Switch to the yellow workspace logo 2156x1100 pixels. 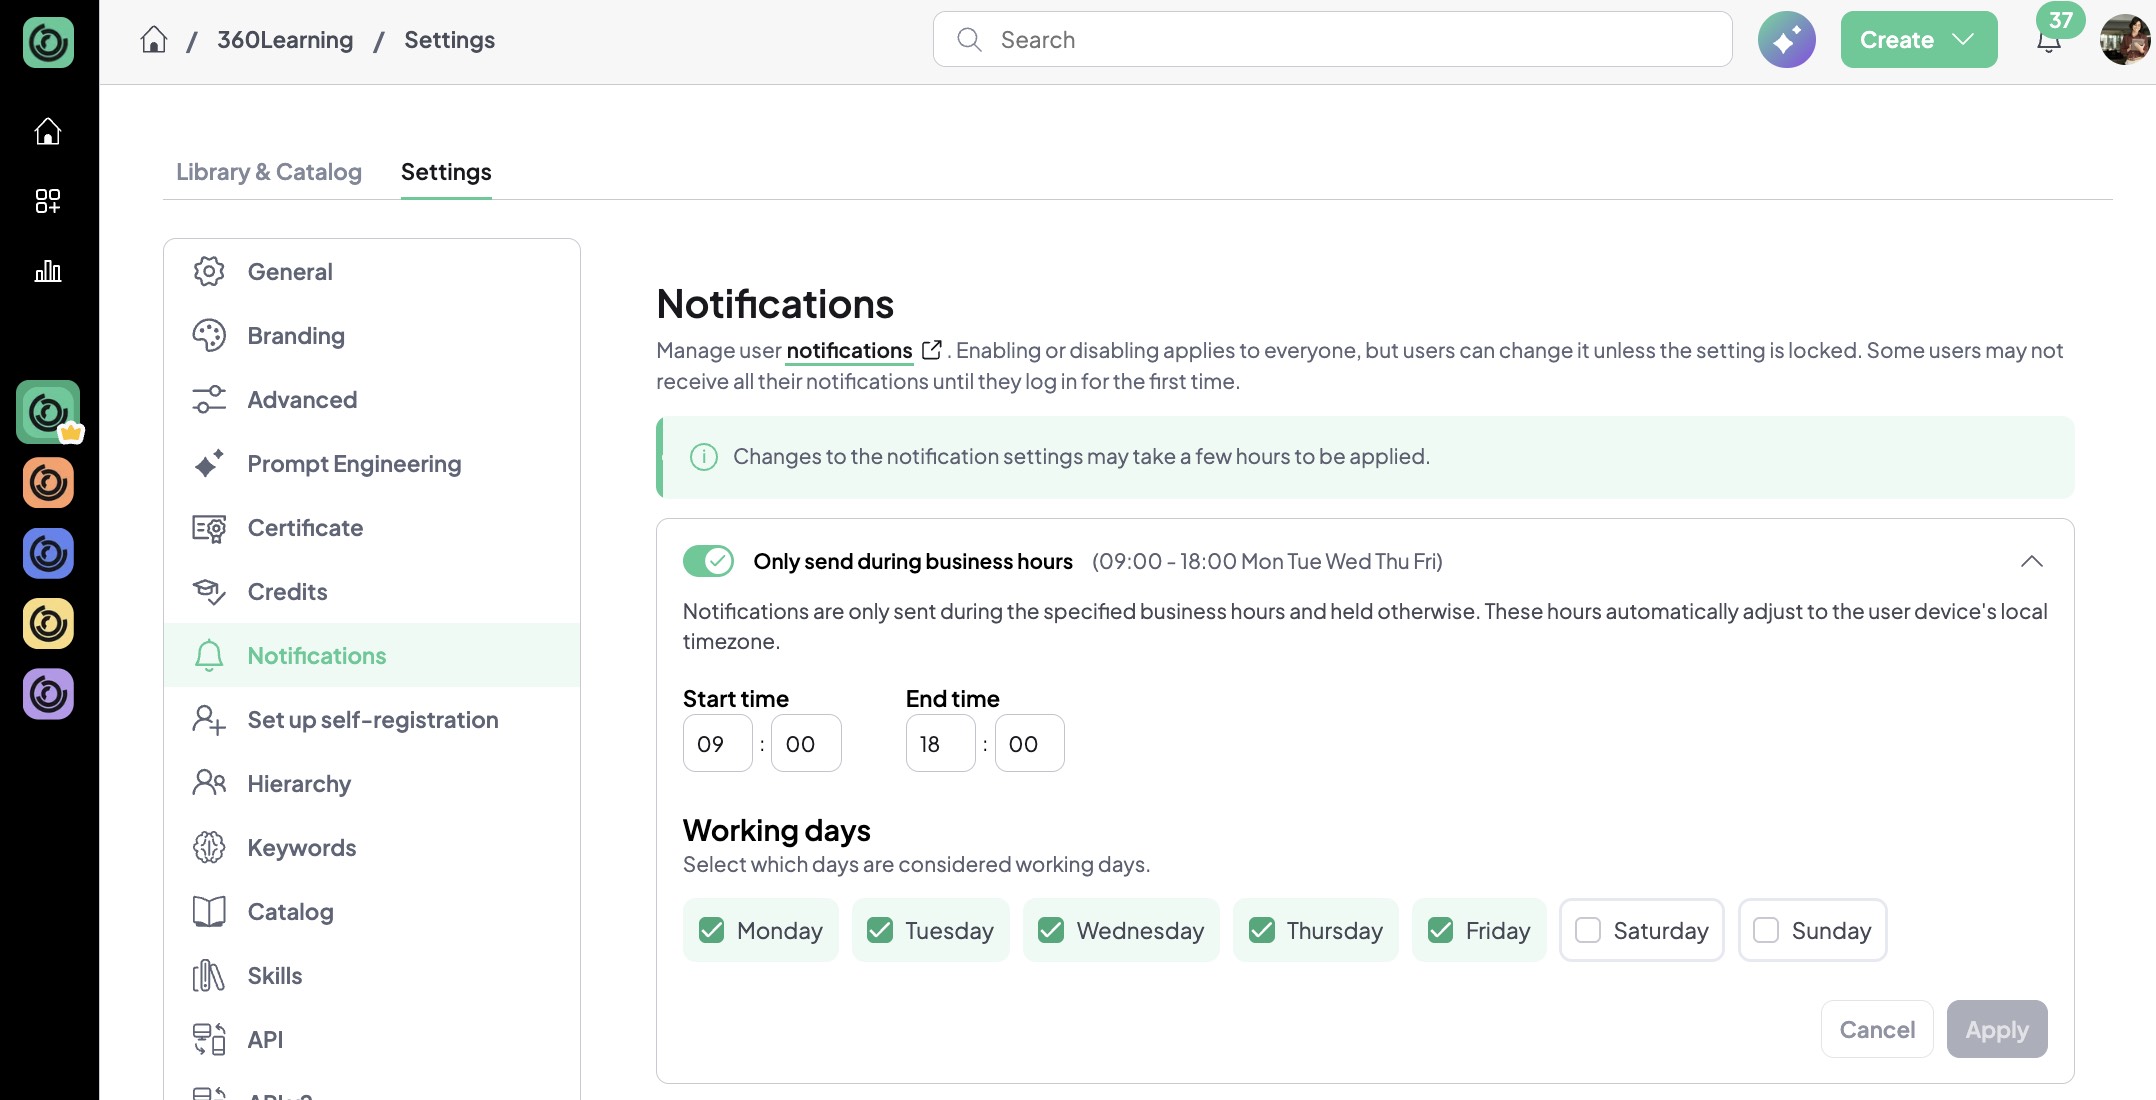coord(48,624)
